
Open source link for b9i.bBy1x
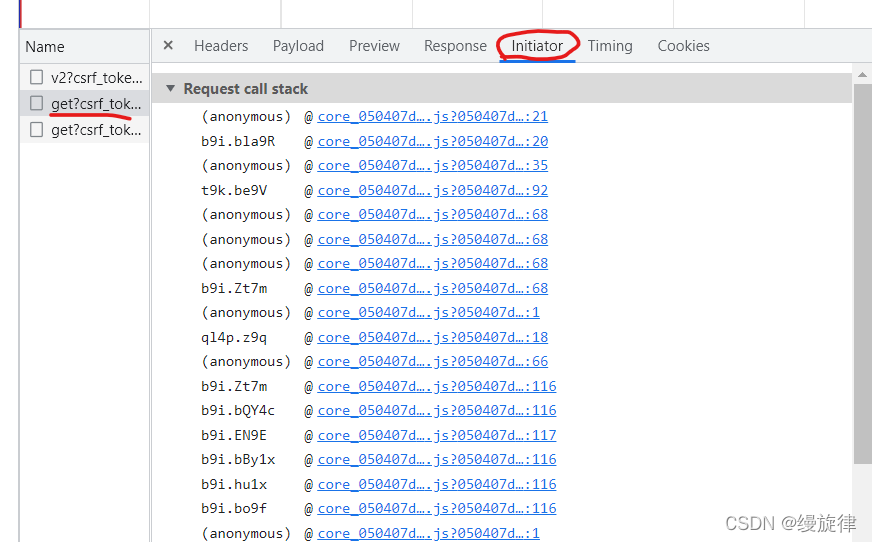(x=437, y=459)
